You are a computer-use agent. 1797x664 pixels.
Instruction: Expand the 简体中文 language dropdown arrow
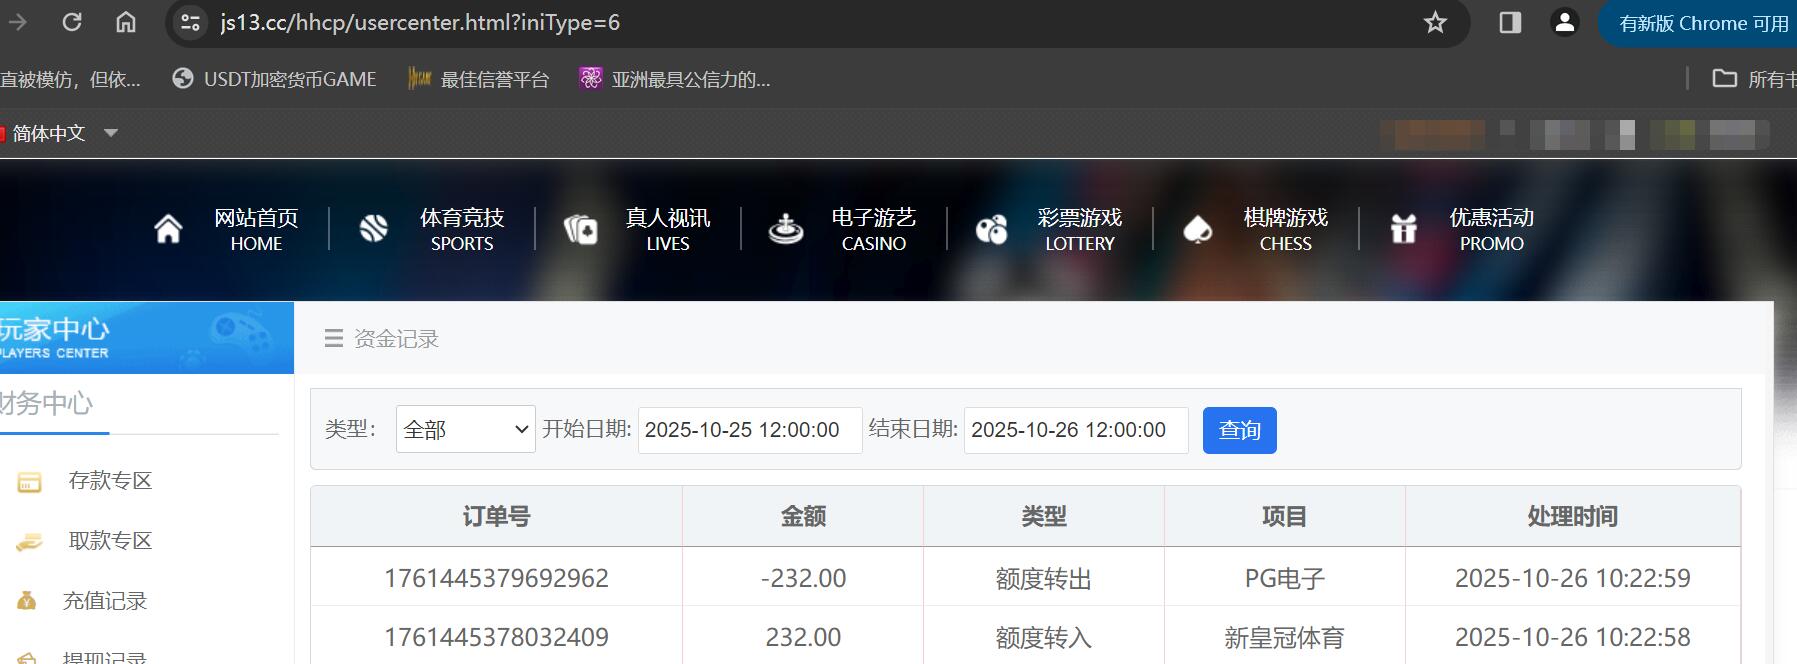pyautogui.click(x=111, y=132)
